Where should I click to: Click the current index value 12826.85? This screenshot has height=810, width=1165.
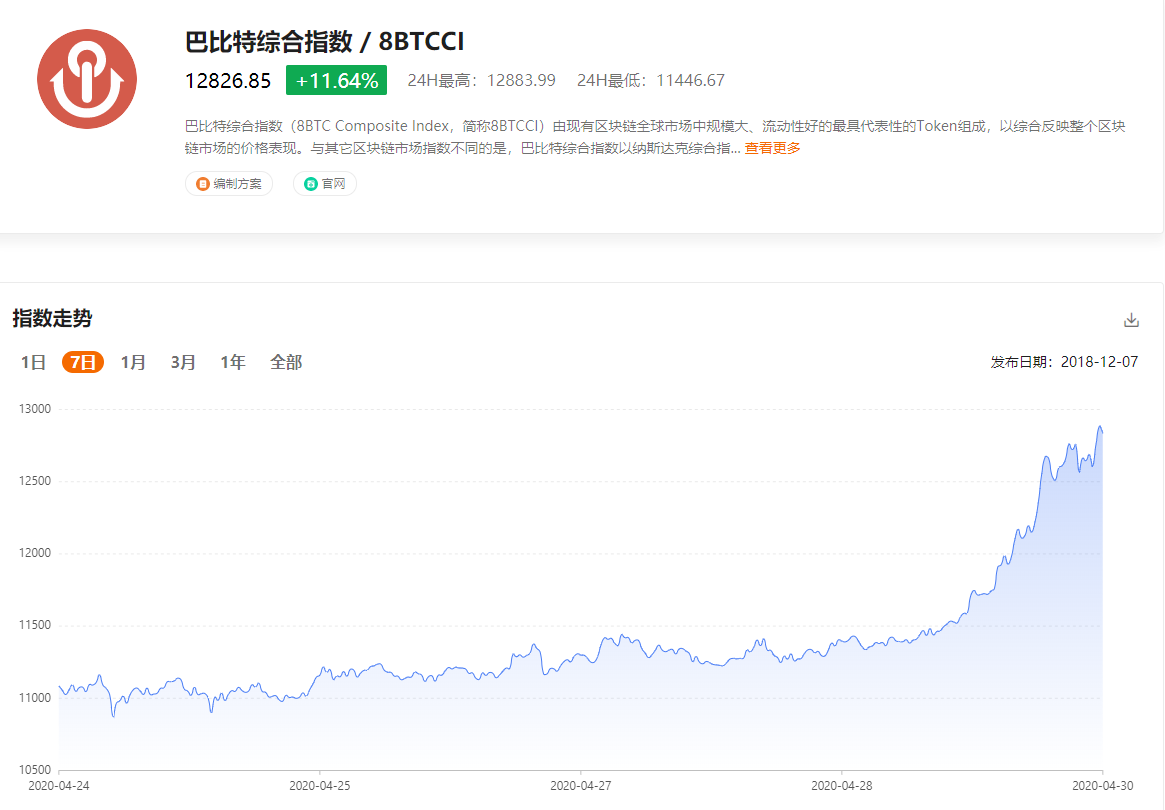228,80
